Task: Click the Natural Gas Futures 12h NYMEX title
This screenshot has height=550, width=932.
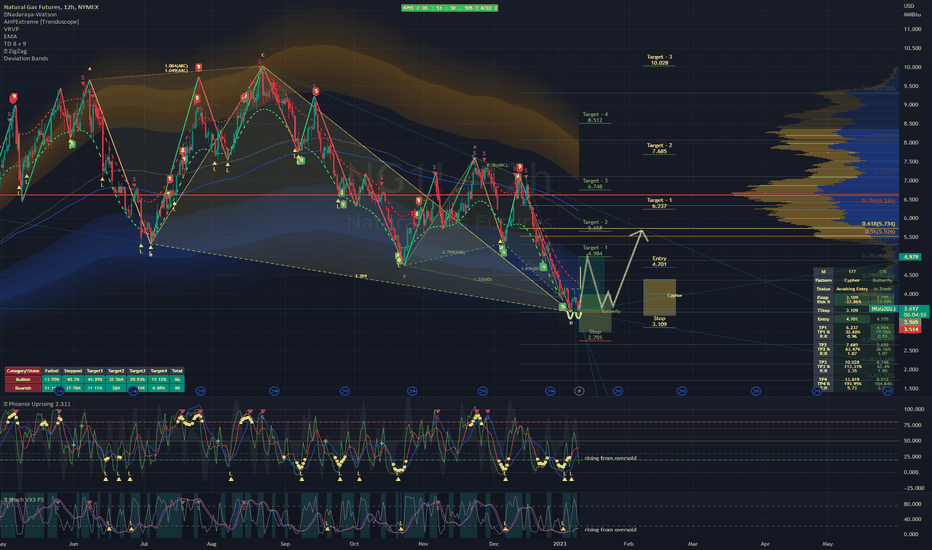Action: point(51,7)
